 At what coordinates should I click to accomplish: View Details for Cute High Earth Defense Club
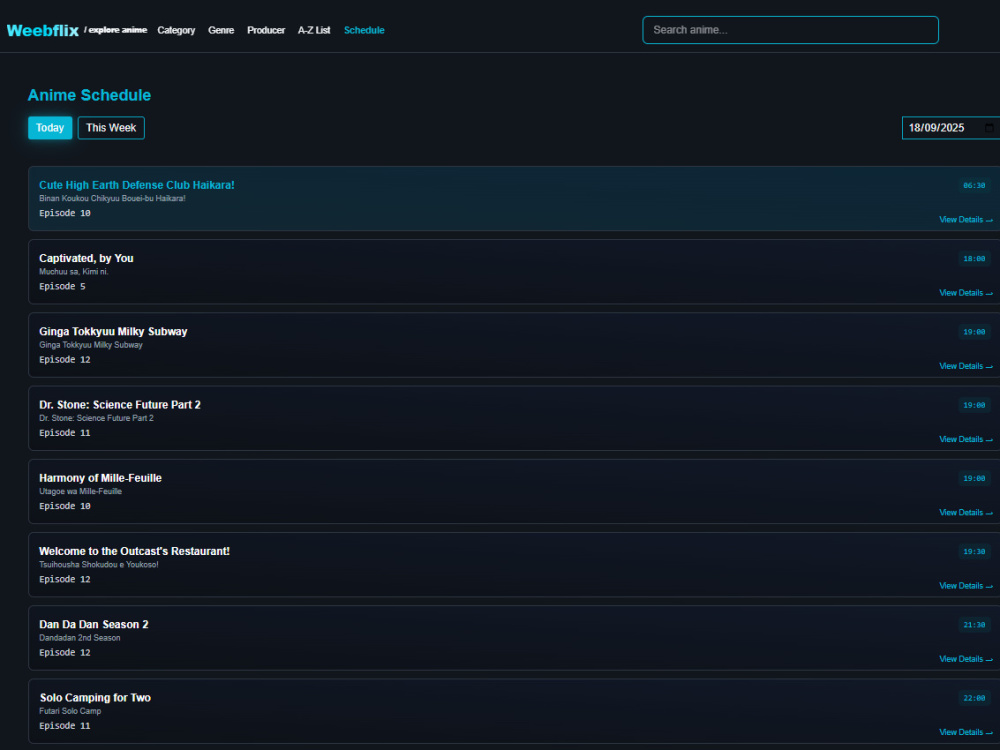(x=966, y=219)
